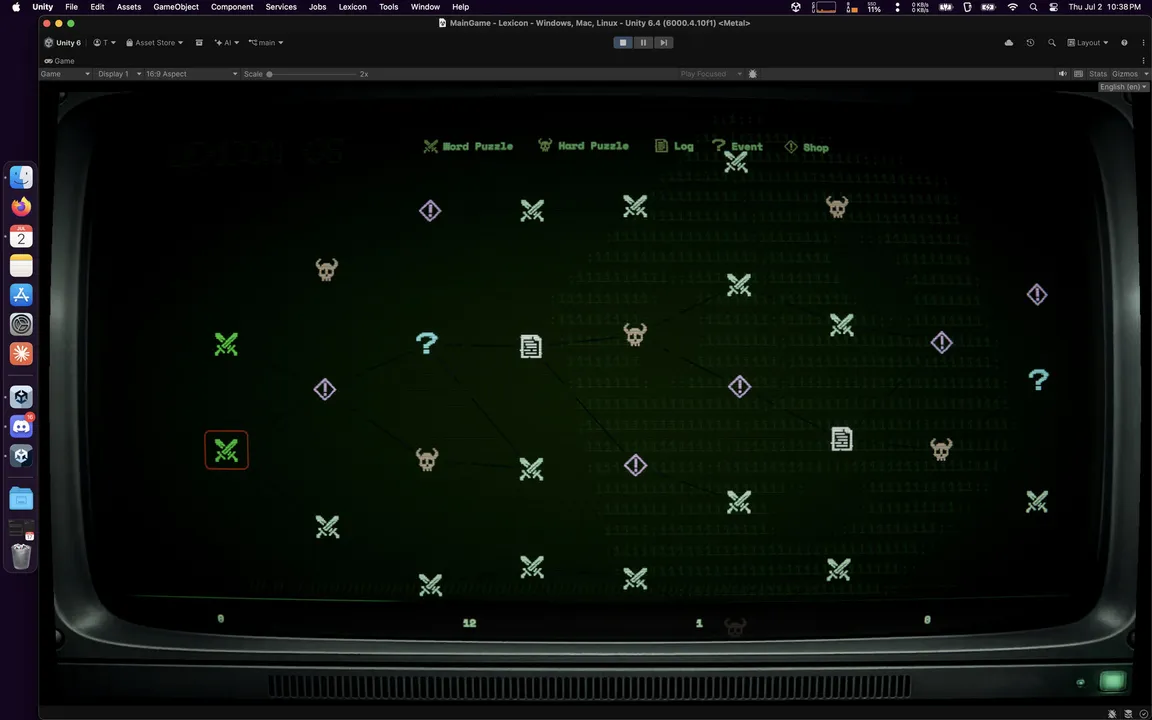Open the Layout dropdown
Screen dimensions: 1152x720
click(1088, 43)
